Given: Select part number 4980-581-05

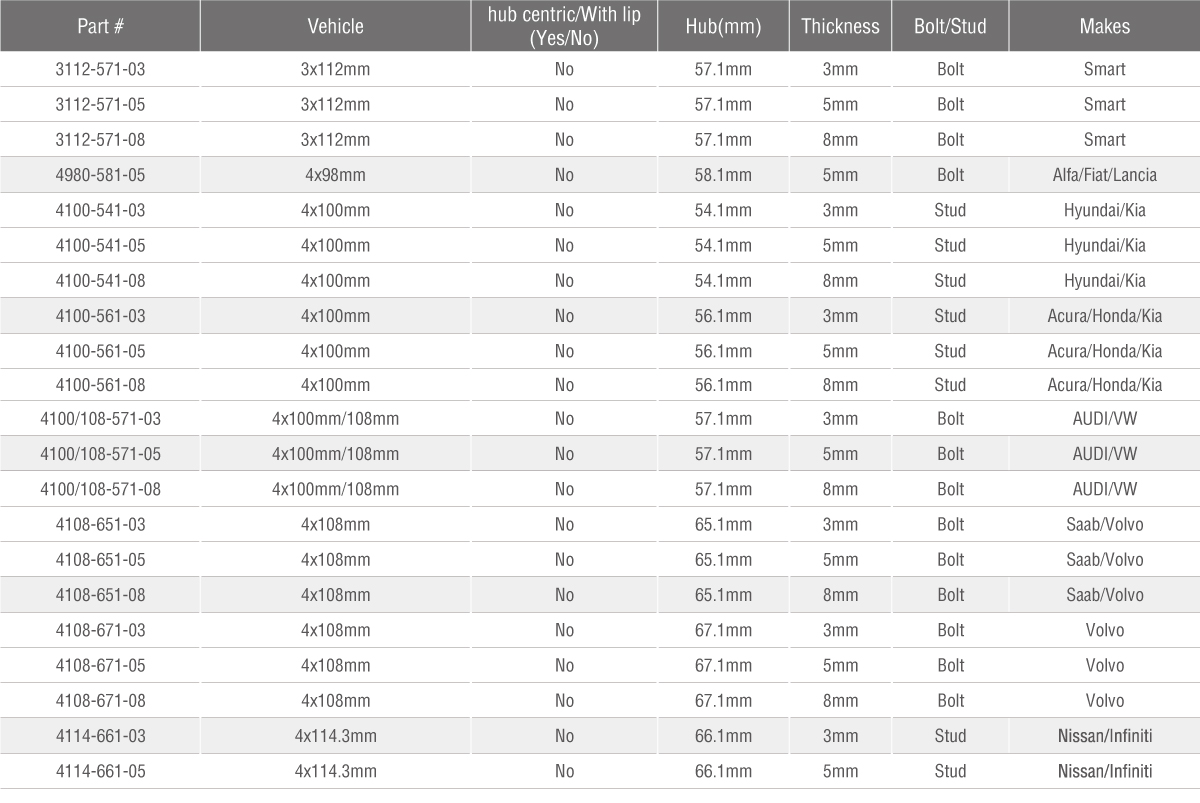Looking at the screenshot, I should [100, 175].
